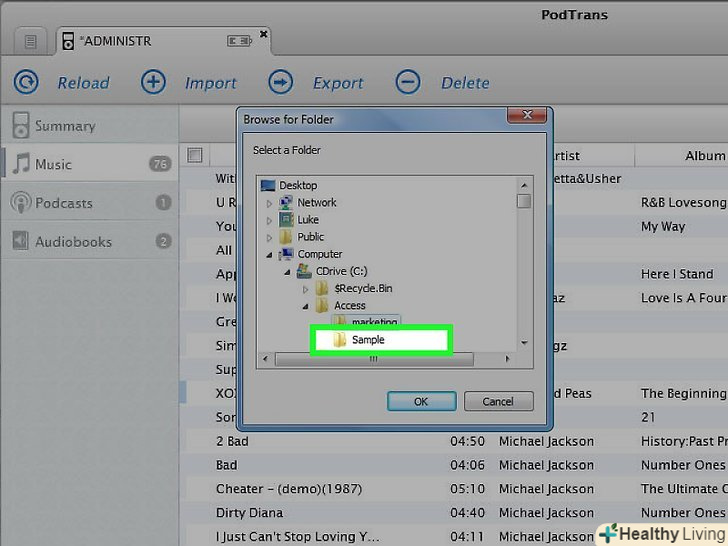Toggle the select-all checkbox in table header

tap(195, 155)
